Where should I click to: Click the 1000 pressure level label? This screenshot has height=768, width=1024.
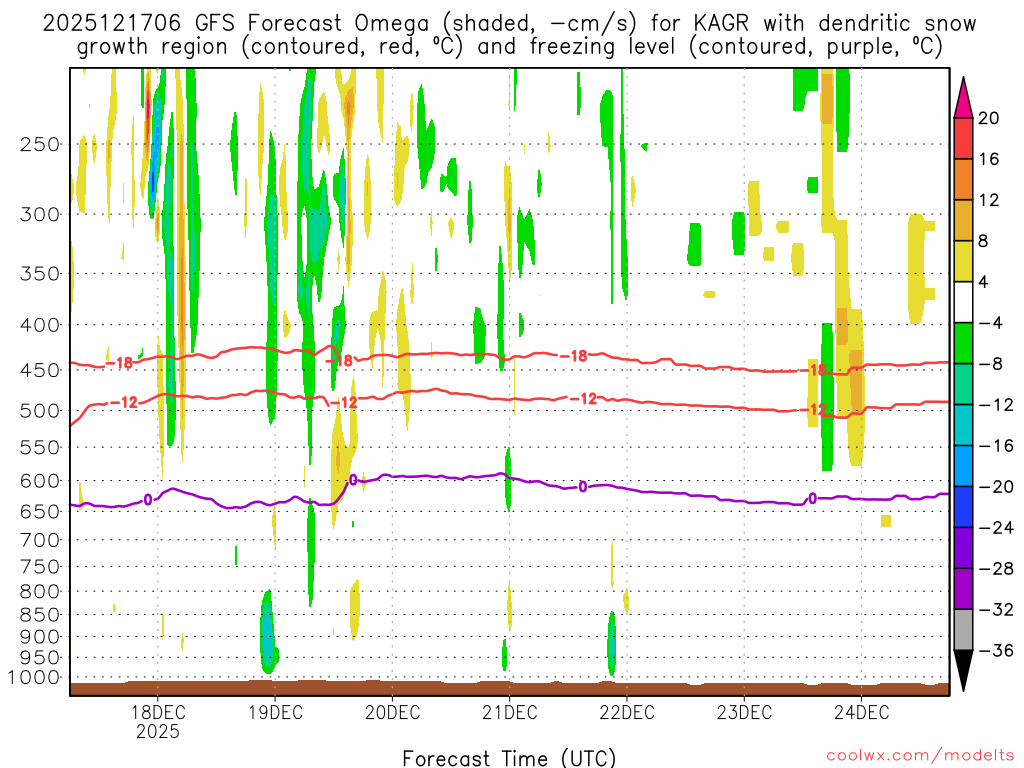[35, 677]
